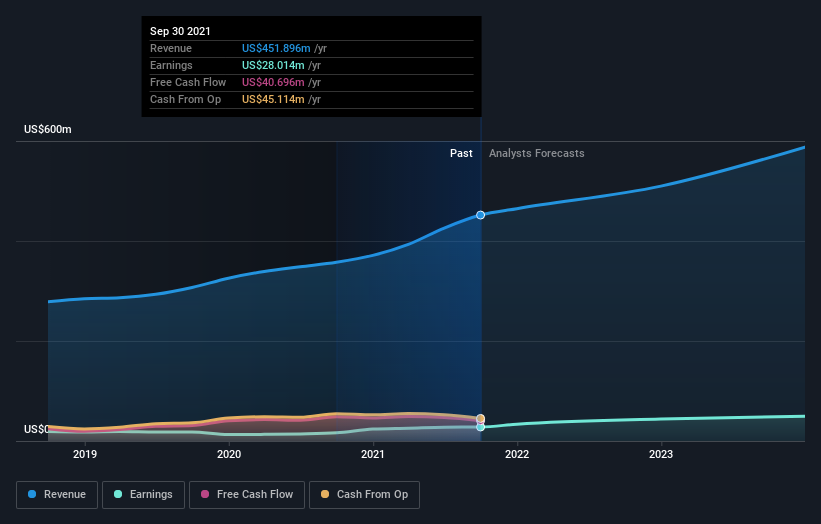Click the US$0 y-axis label
The image size is (821, 524).
[x=36, y=429]
